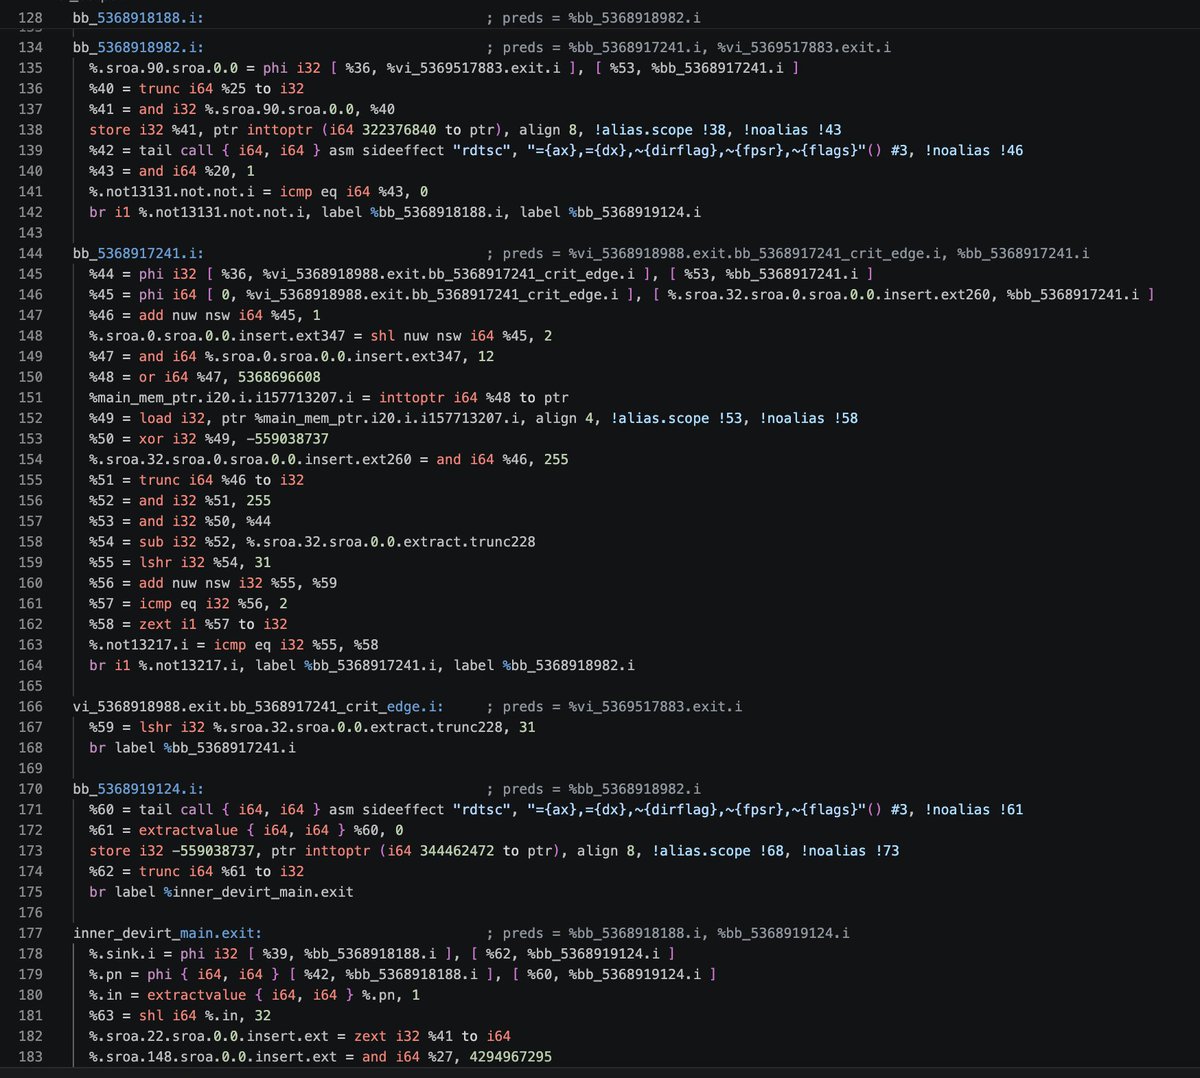
Task: Click the '%55 = lshr i32 %54, 31' line
Action: pos(180,562)
